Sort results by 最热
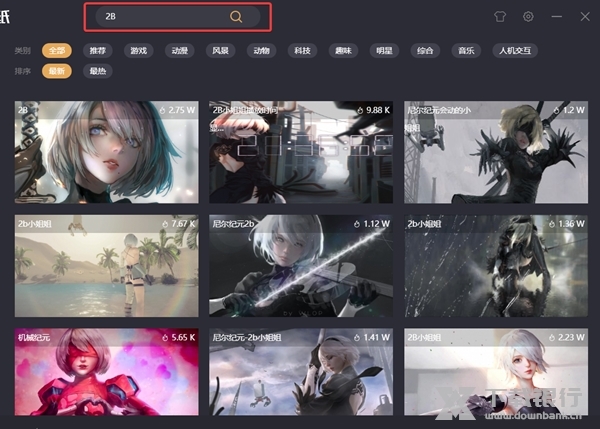The image size is (600, 429). (98, 71)
